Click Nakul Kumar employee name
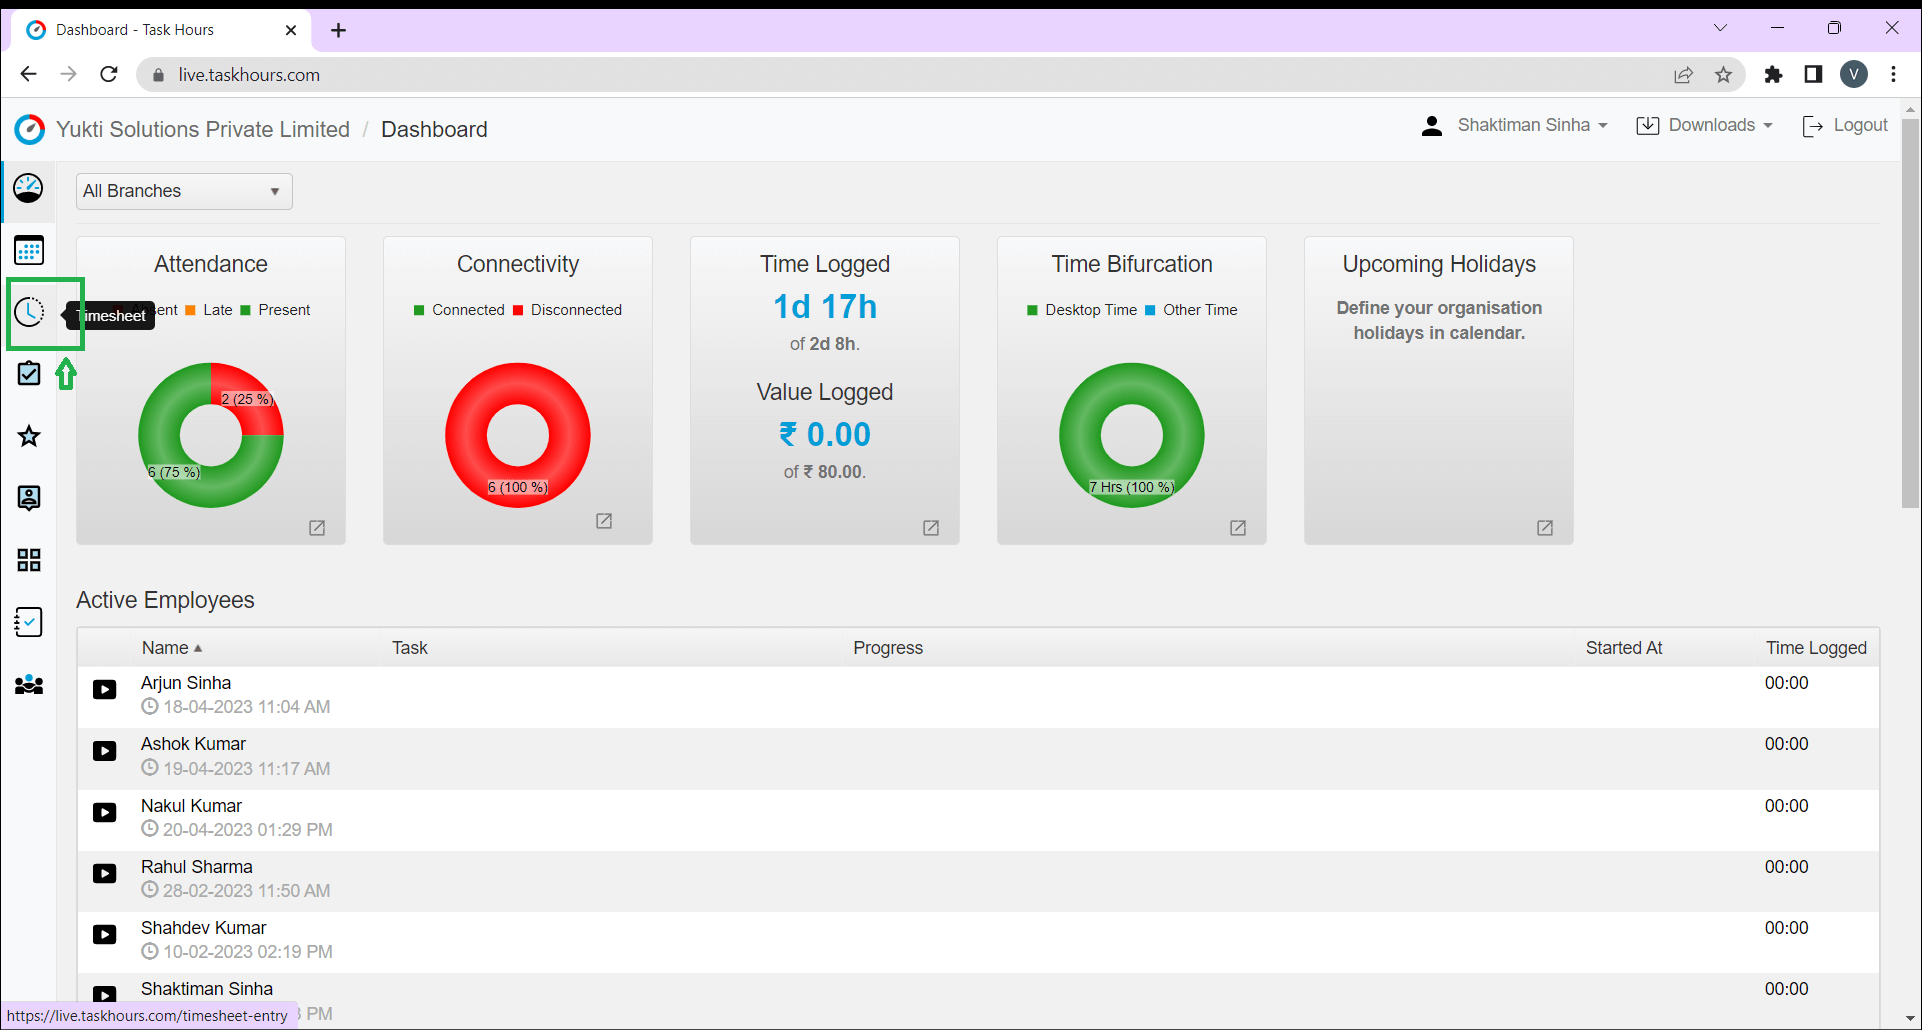This screenshot has width=1922, height=1030. point(191,806)
